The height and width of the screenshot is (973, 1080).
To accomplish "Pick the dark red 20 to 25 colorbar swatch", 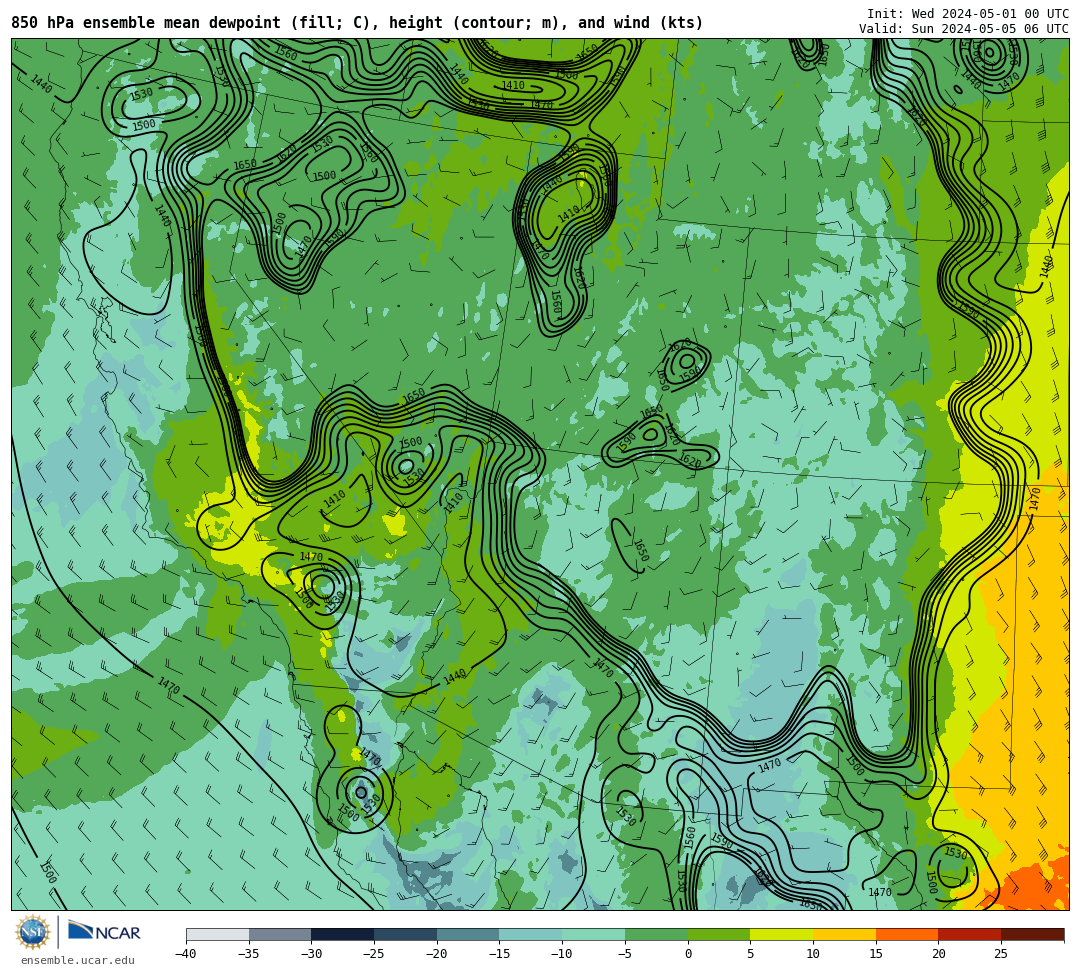I will click(970, 934).
